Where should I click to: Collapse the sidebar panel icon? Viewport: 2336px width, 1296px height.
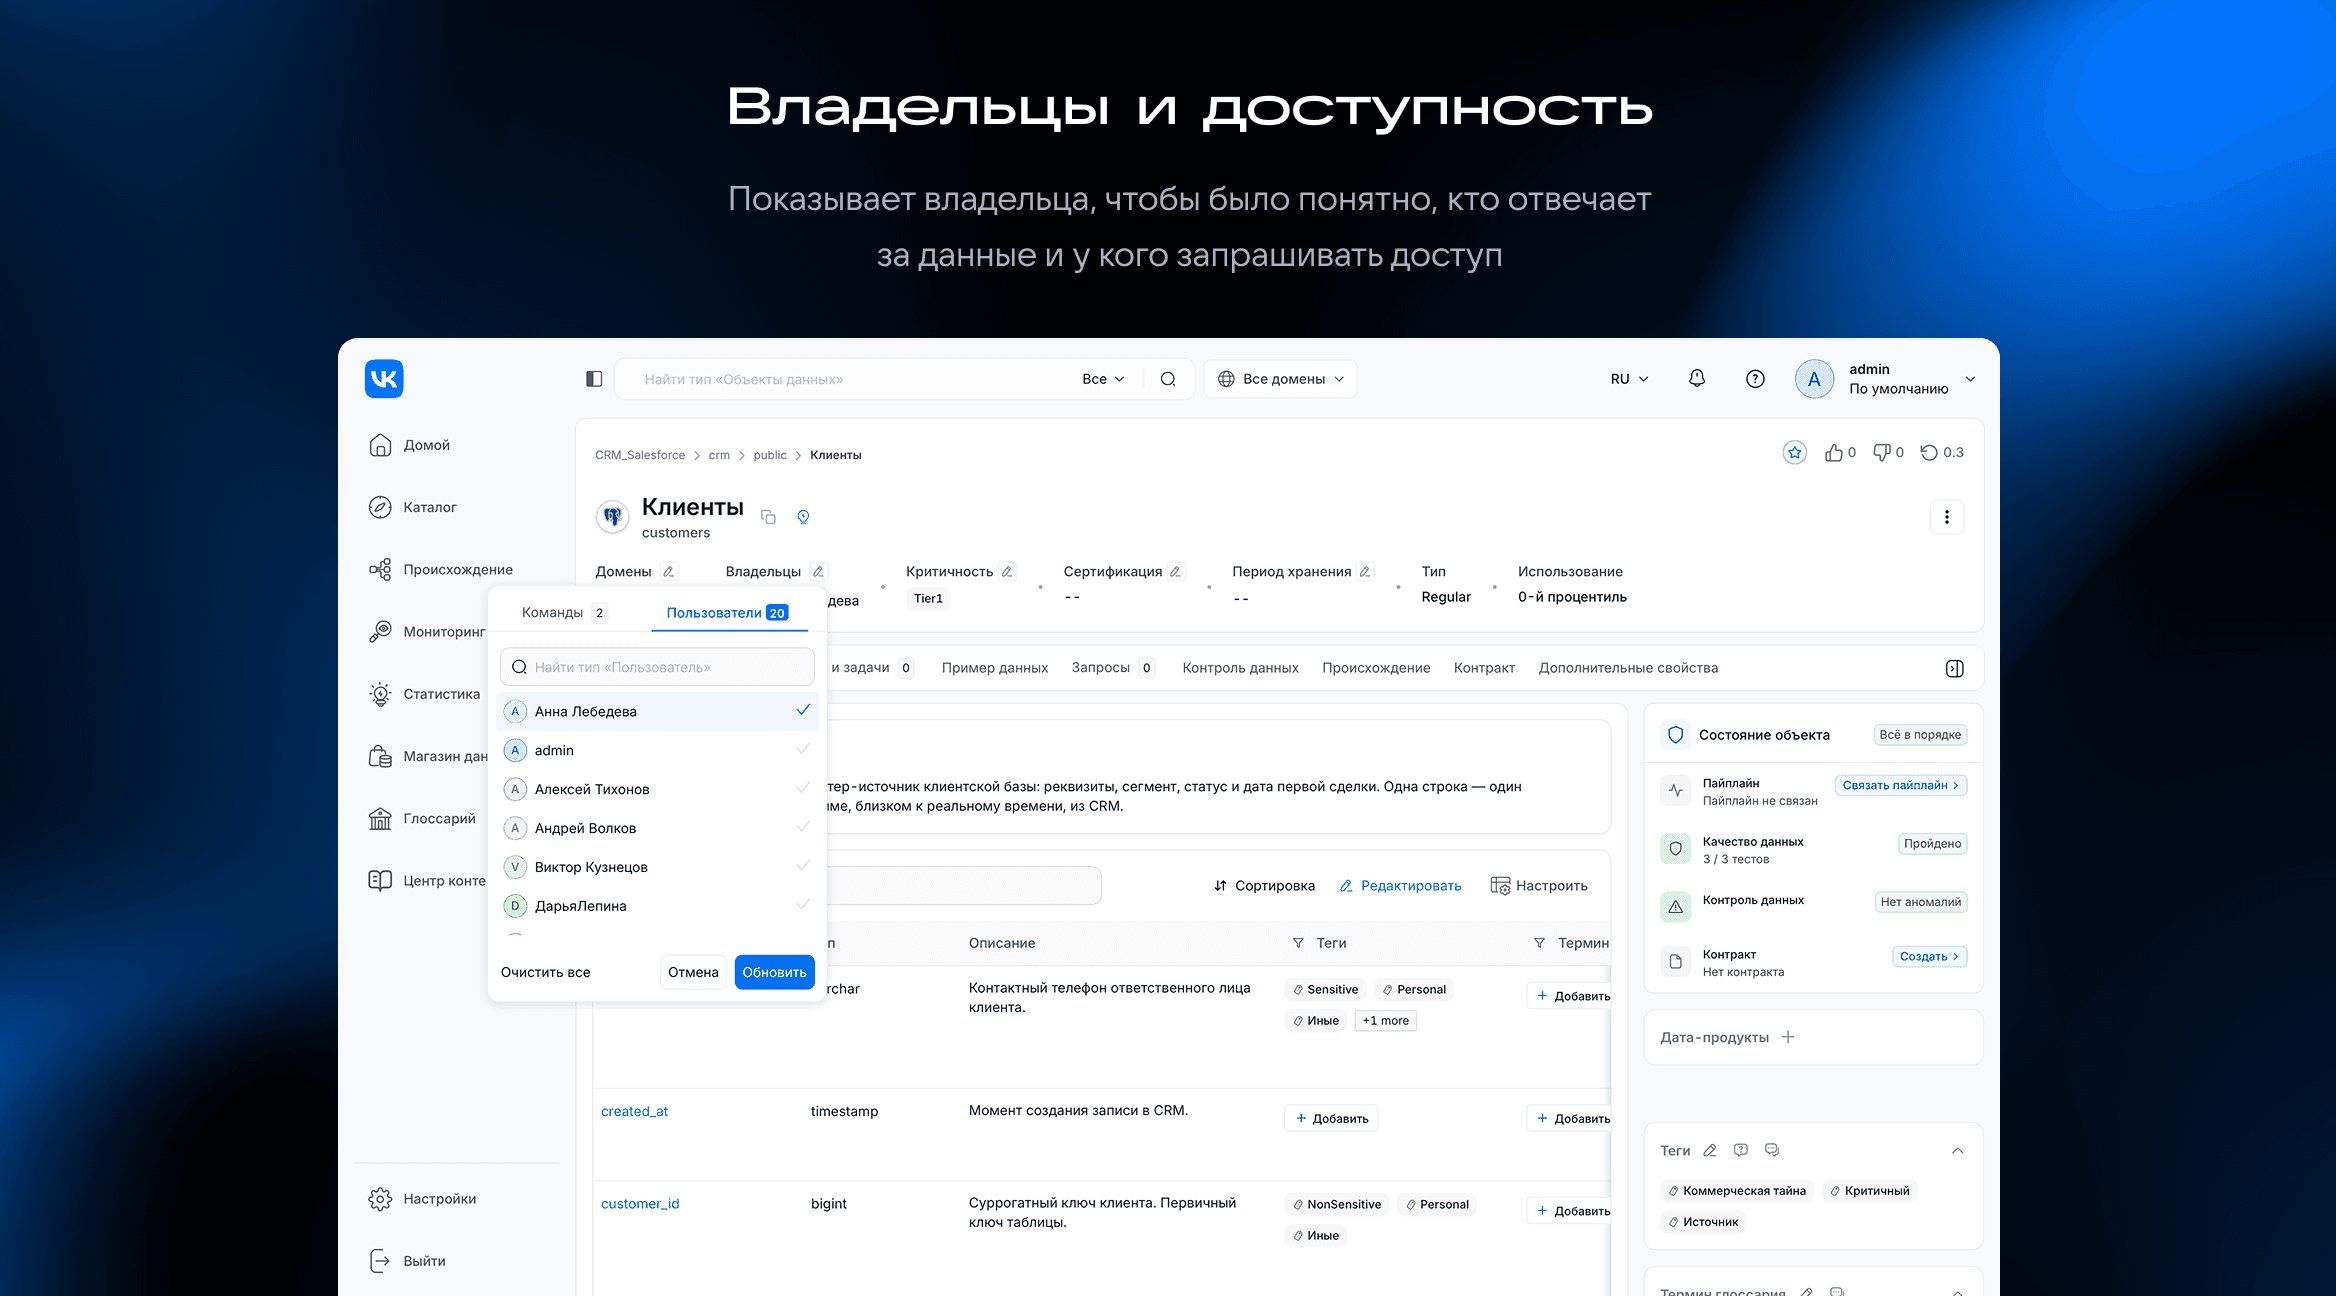click(594, 379)
